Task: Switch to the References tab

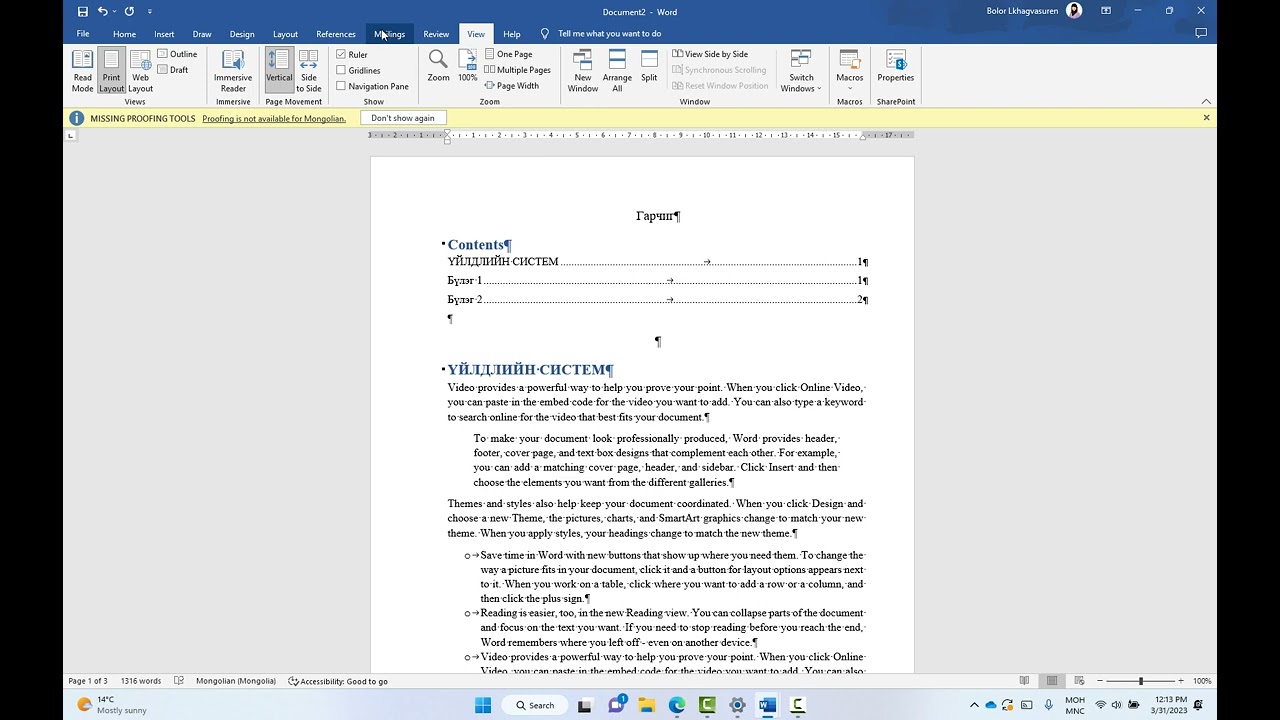Action: [x=336, y=34]
